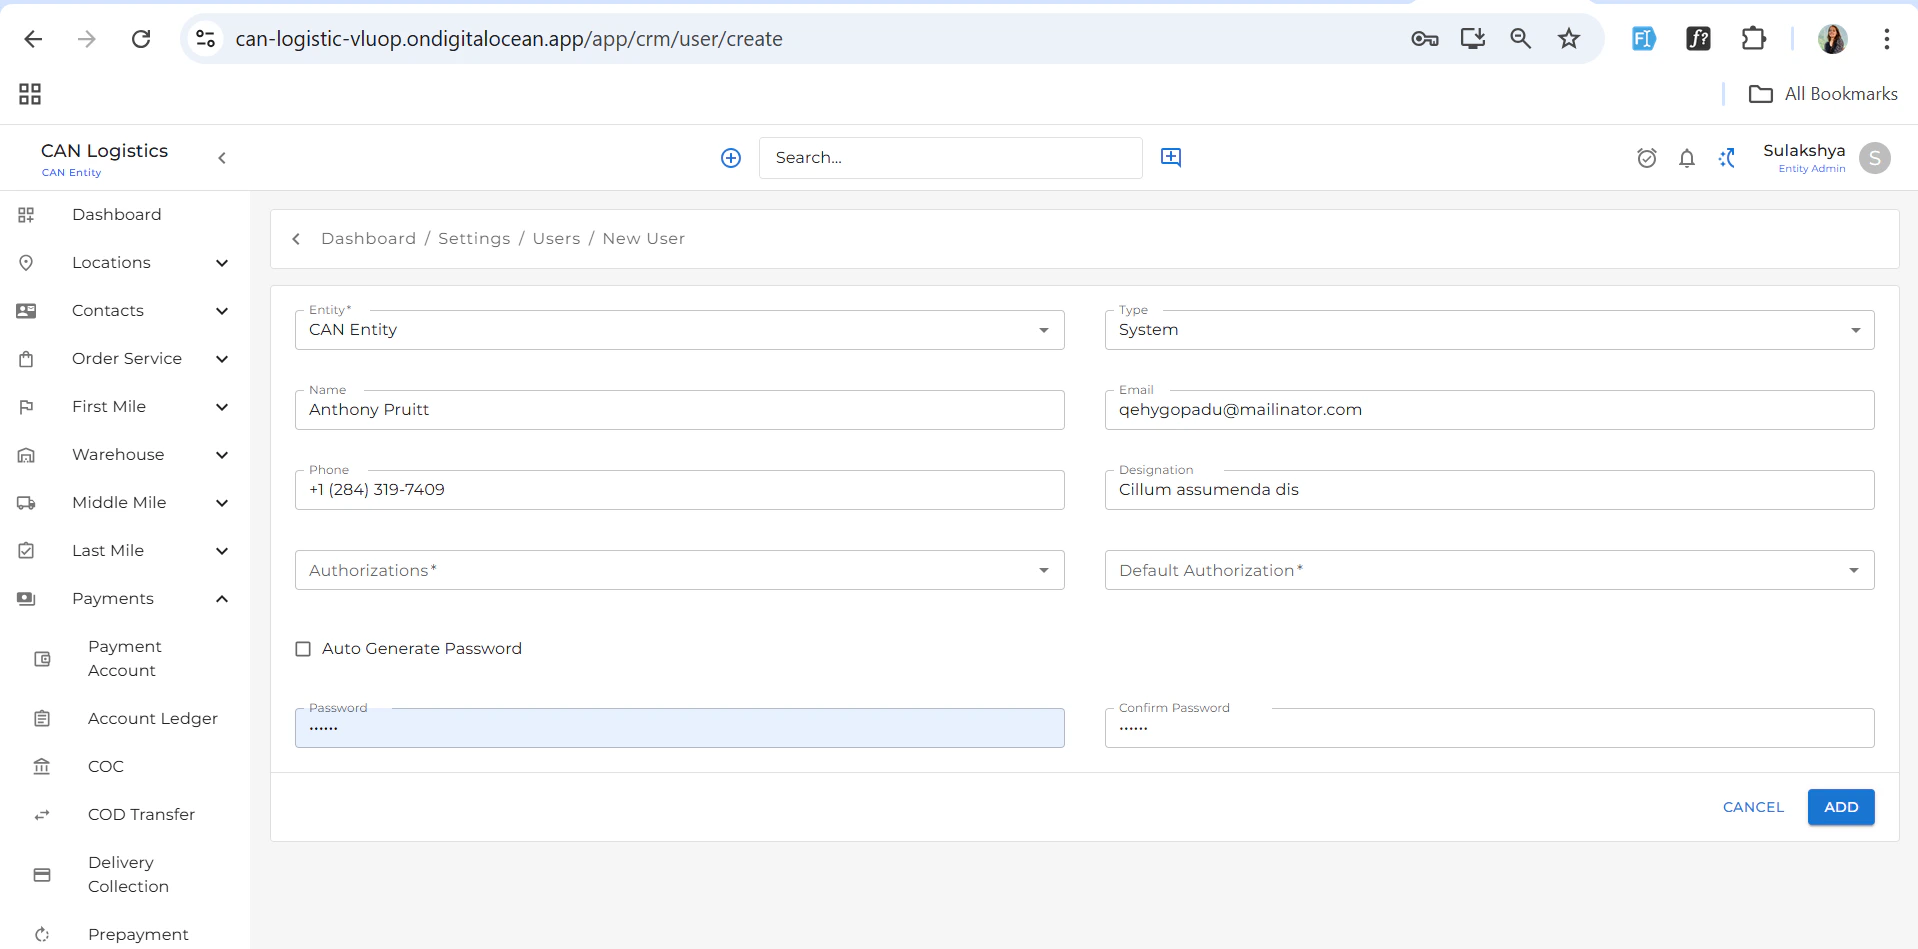Click the Confirm Password field

pyautogui.click(x=1490, y=728)
